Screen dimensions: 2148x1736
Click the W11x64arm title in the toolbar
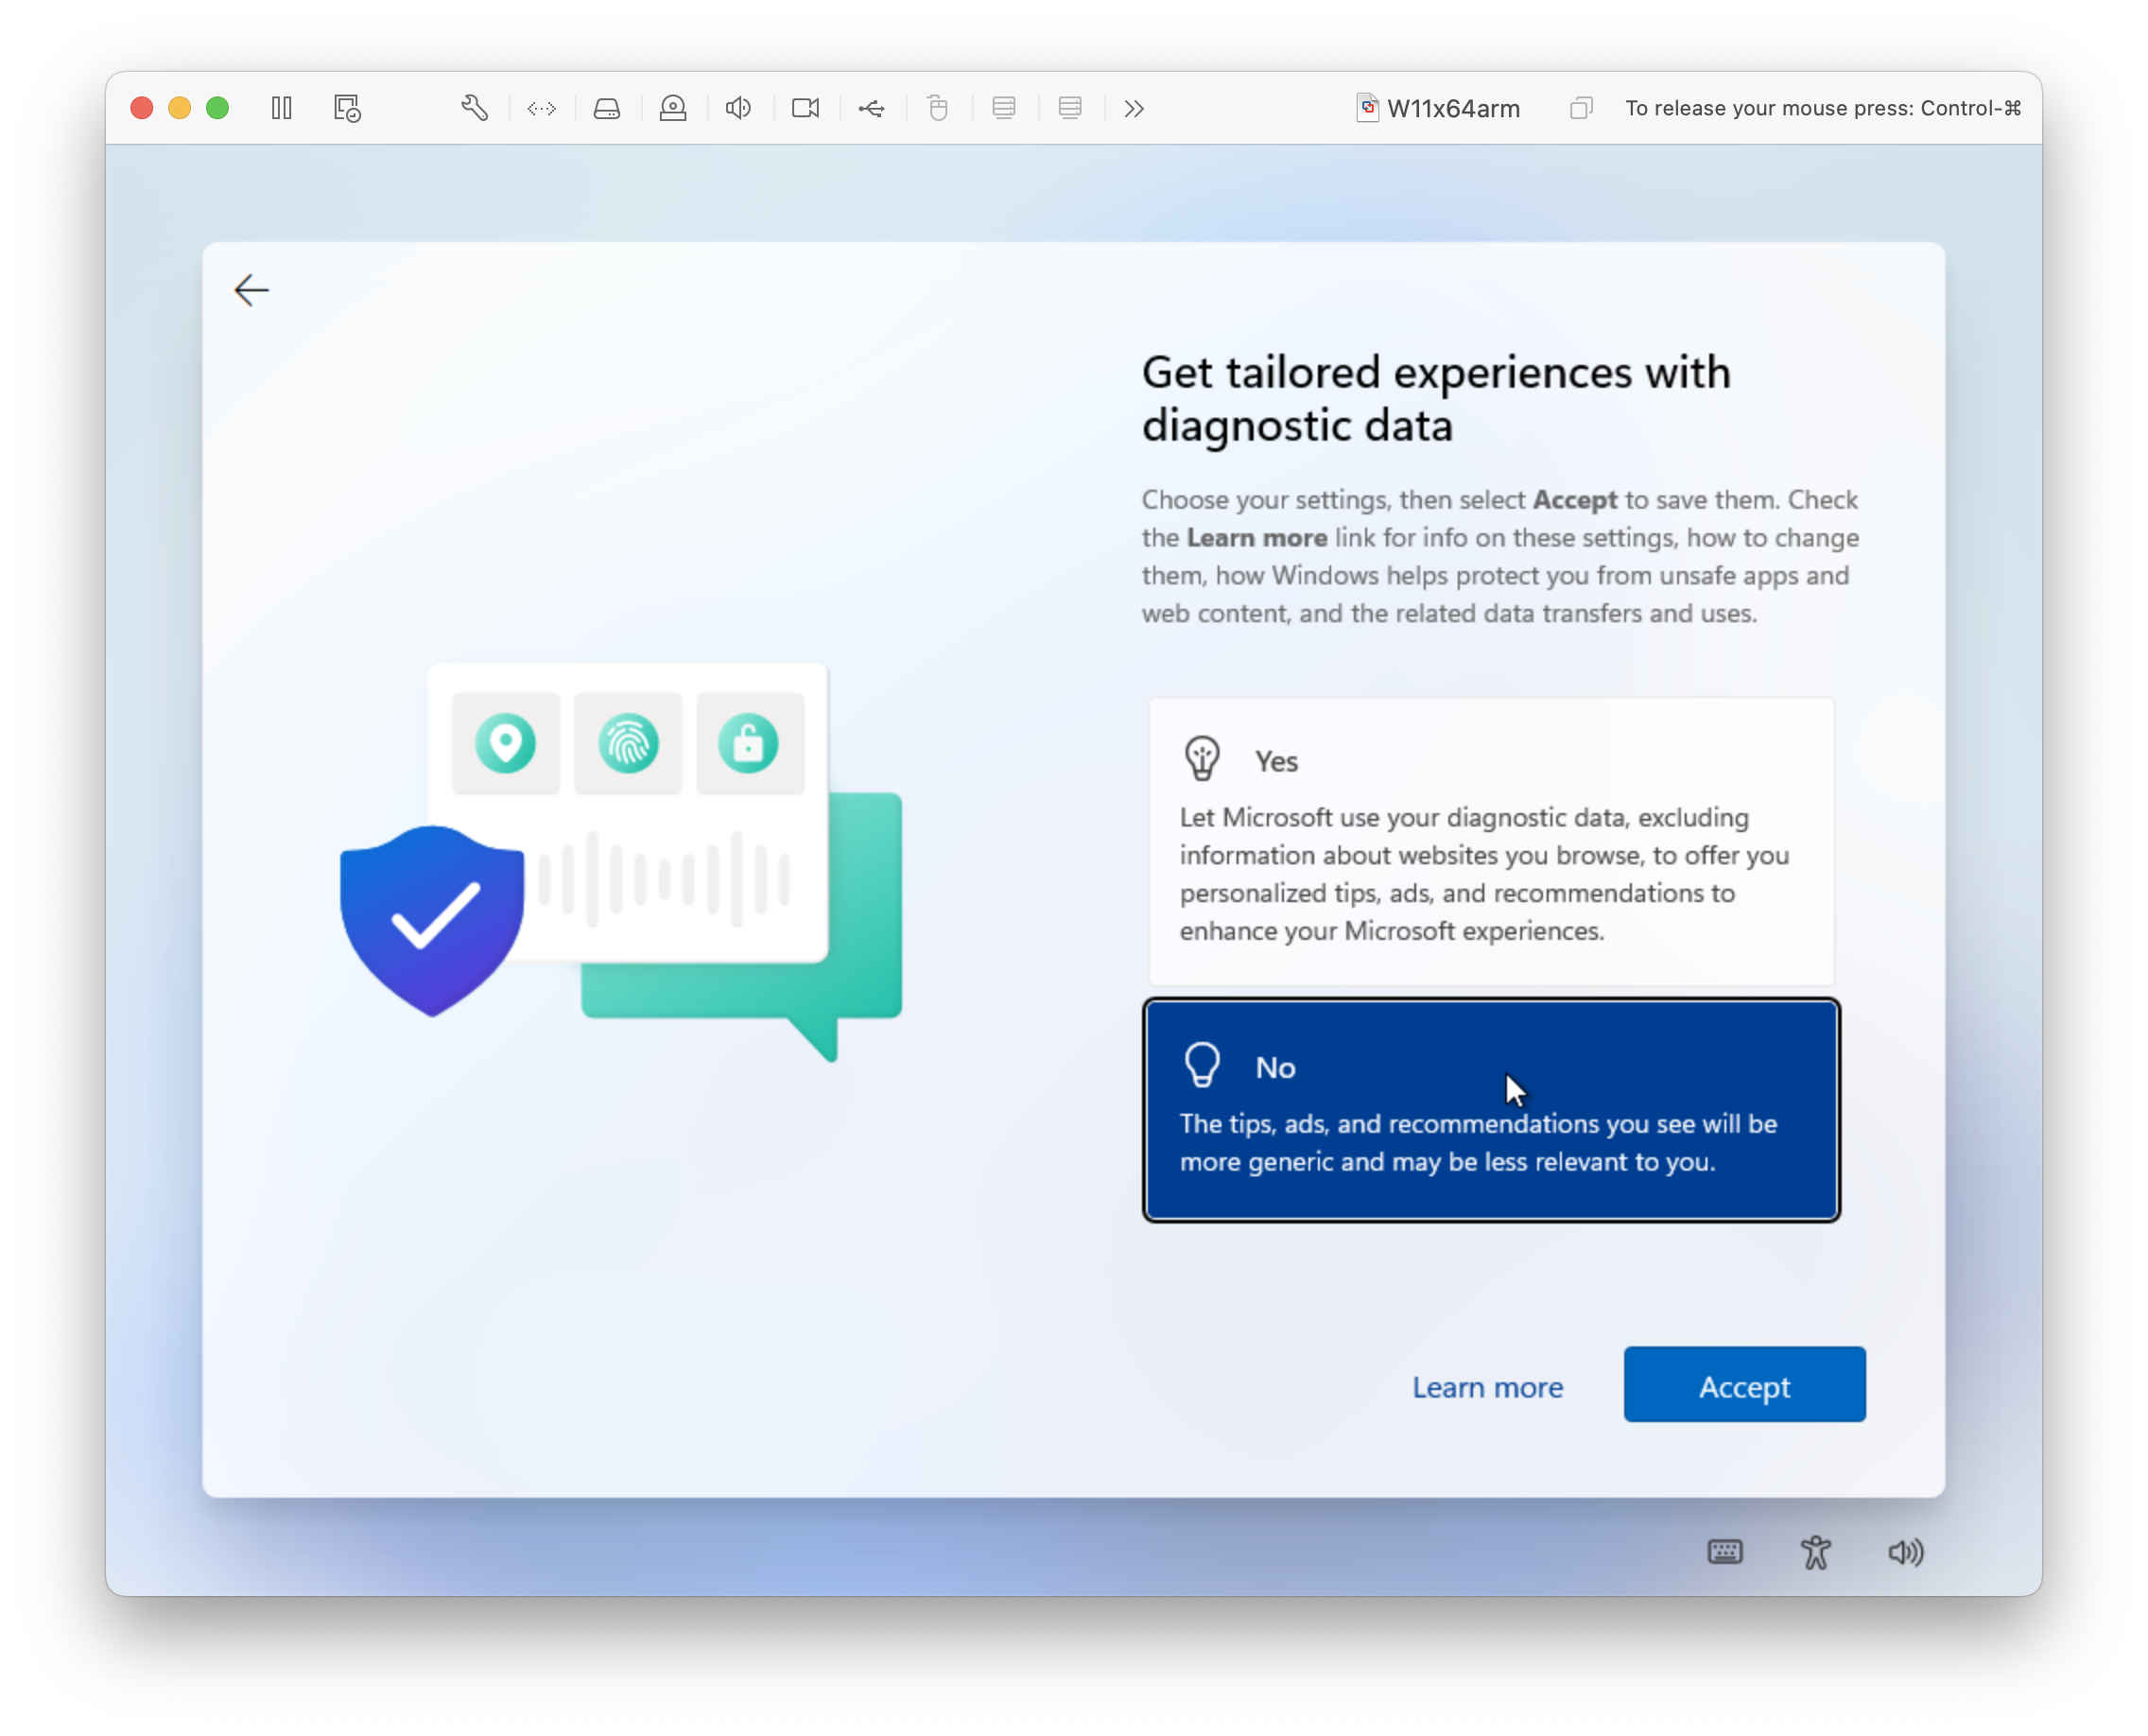(1452, 108)
